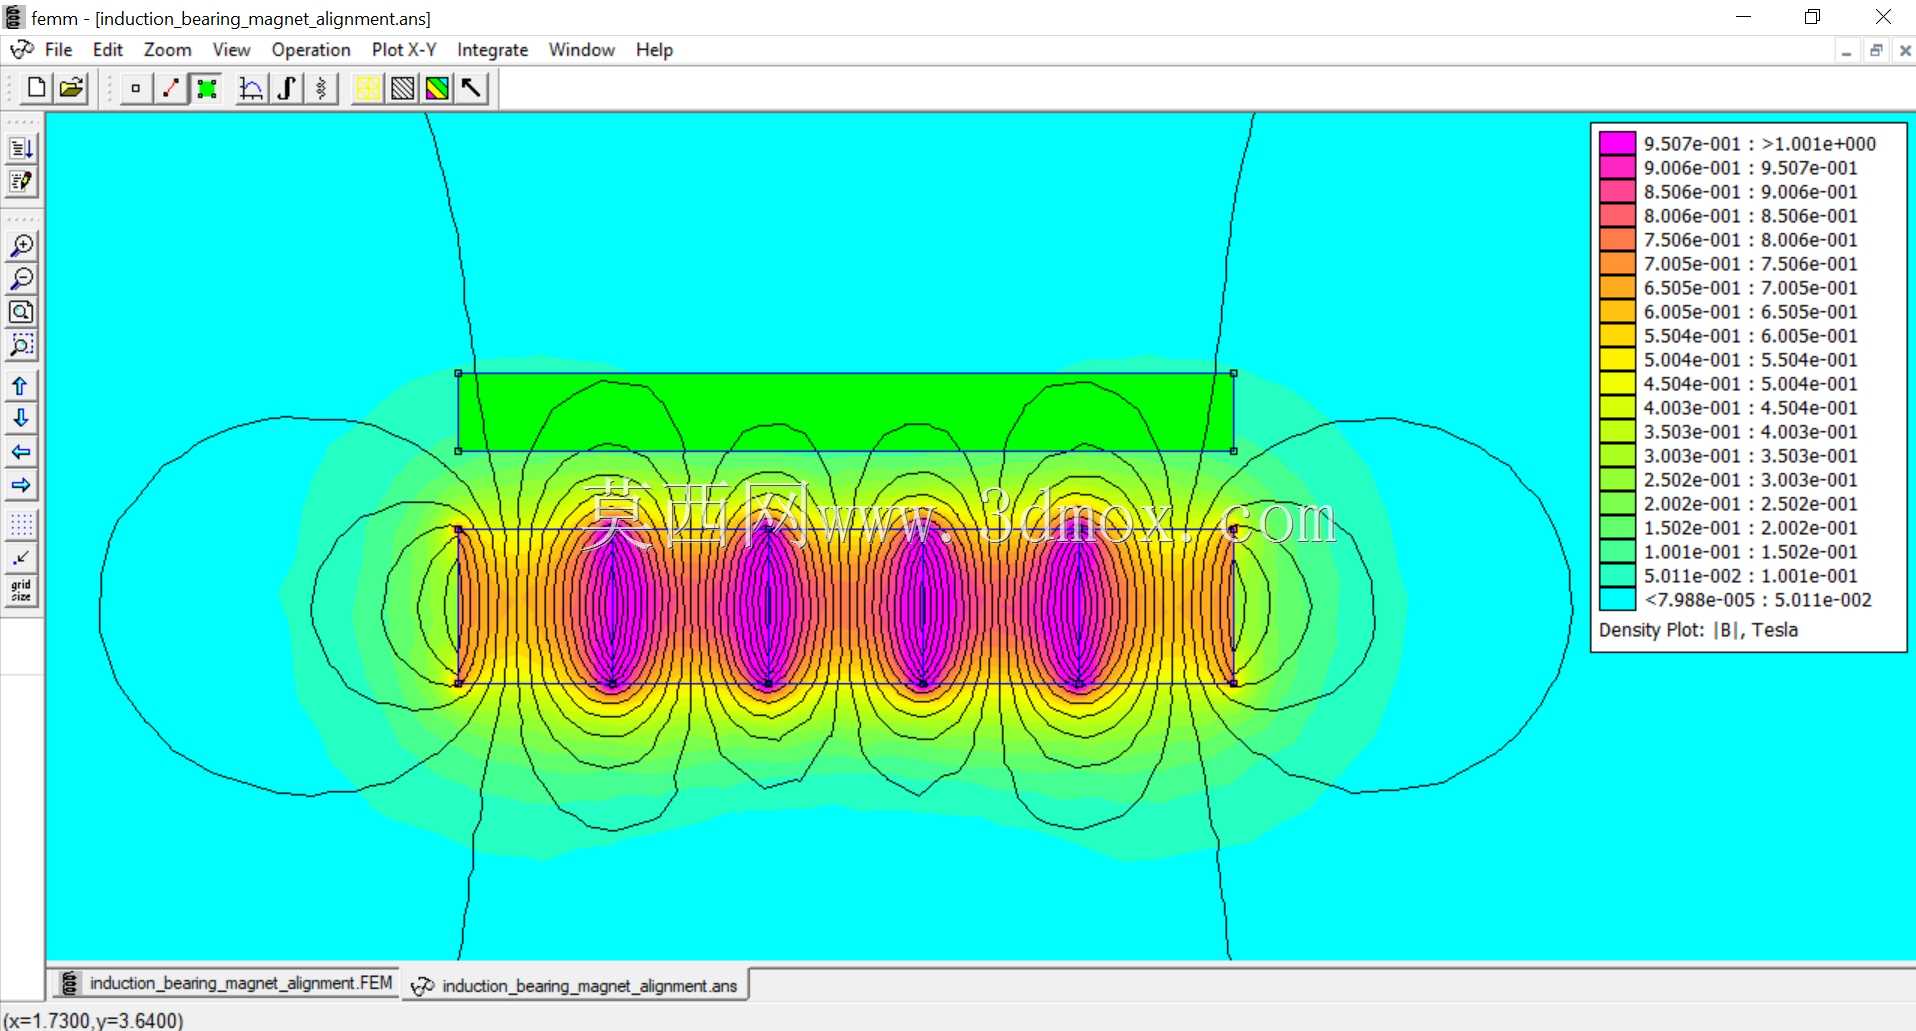Open the circuit properties coil icon
Viewport: 1916px width, 1031px height.
coord(321,89)
